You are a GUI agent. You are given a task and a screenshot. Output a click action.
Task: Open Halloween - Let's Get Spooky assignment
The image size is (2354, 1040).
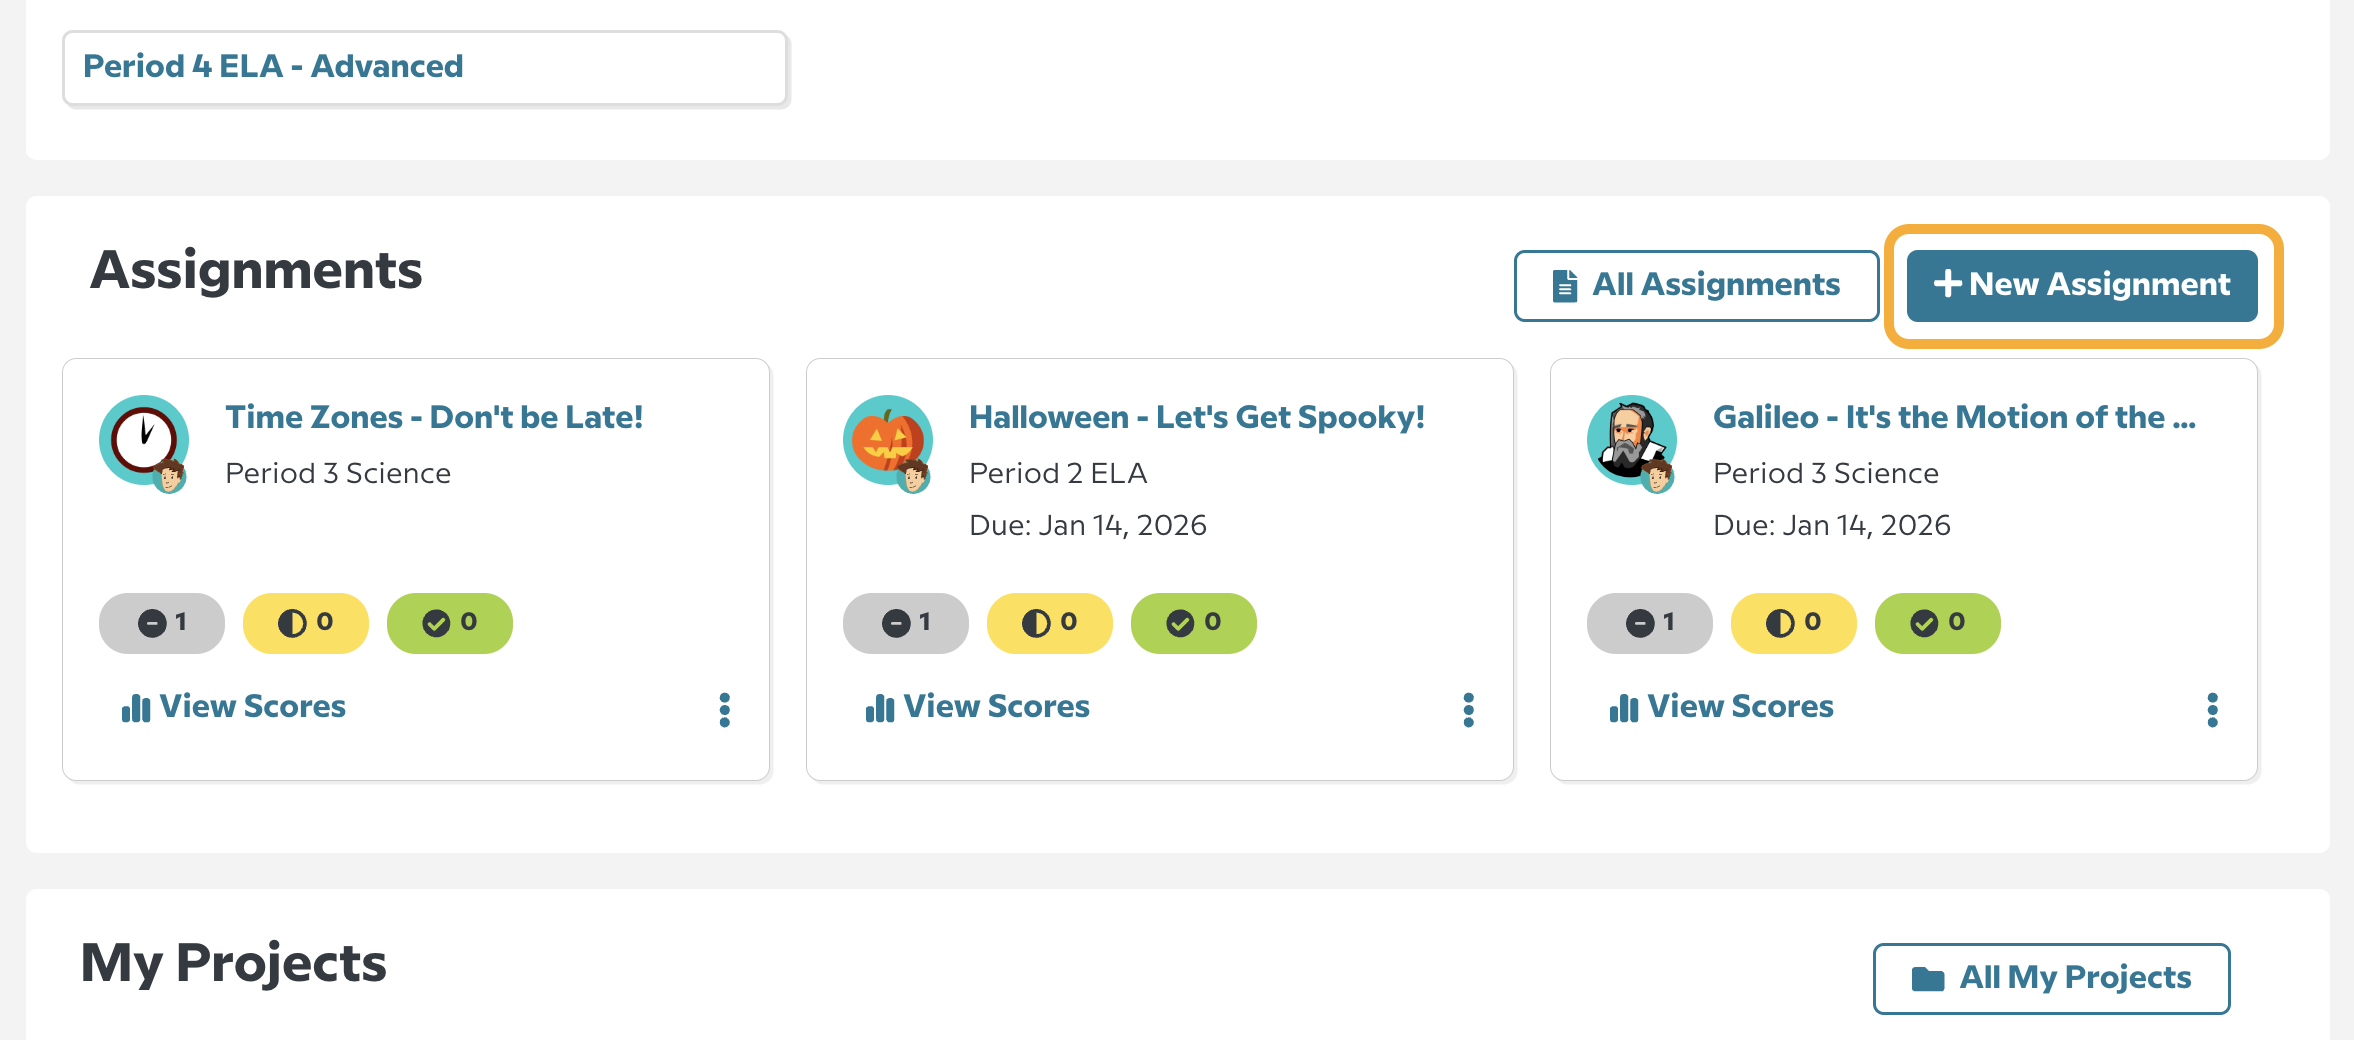pyautogui.click(x=1196, y=417)
